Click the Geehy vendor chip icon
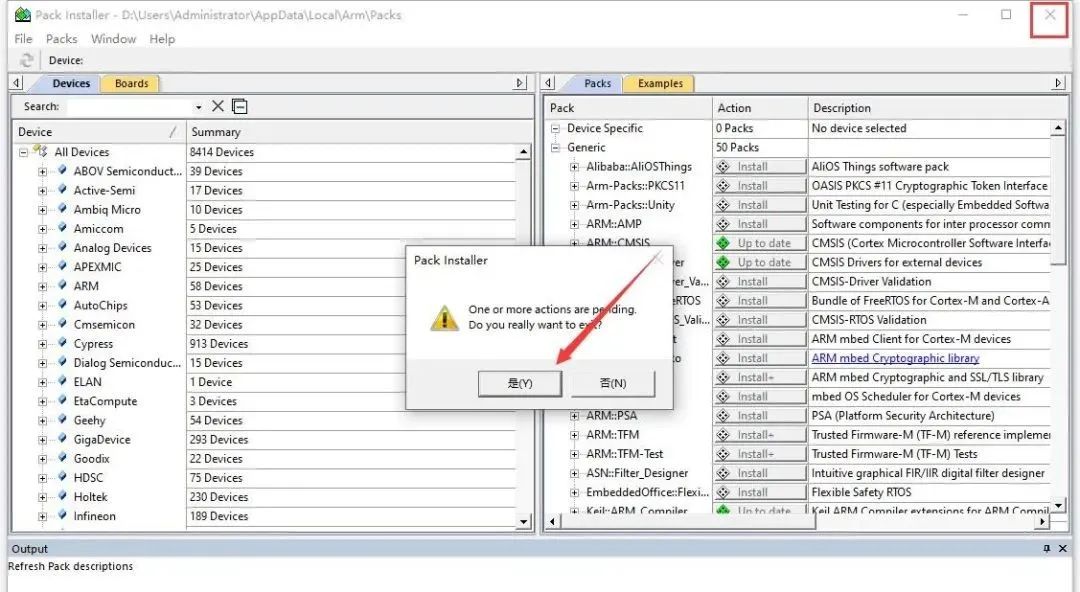 (x=63, y=420)
